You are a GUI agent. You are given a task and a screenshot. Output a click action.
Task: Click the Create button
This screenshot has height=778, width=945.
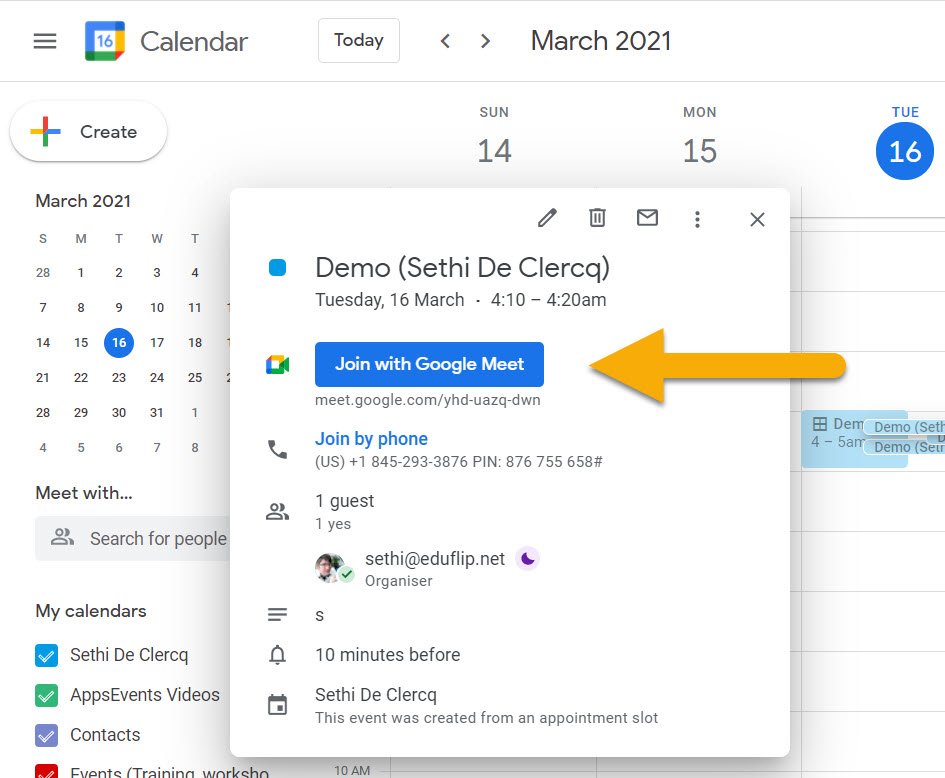click(x=89, y=131)
